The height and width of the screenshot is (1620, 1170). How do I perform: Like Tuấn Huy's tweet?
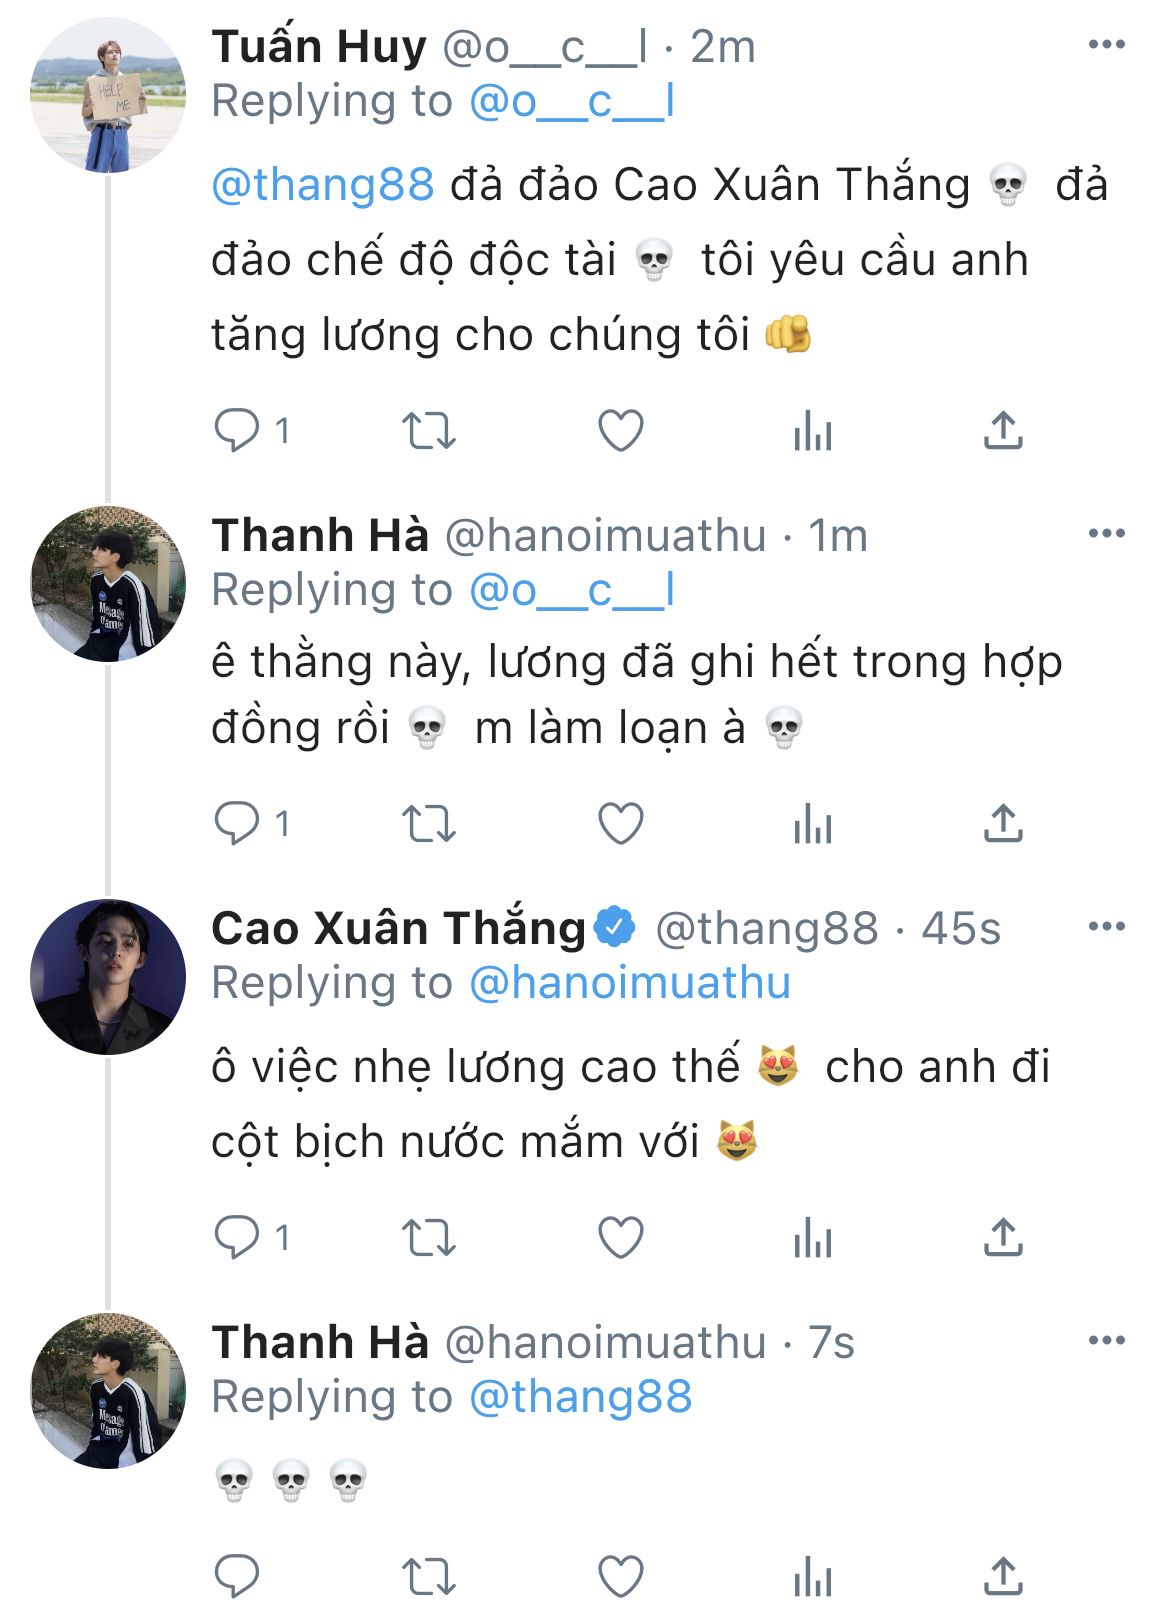[620, 431]
